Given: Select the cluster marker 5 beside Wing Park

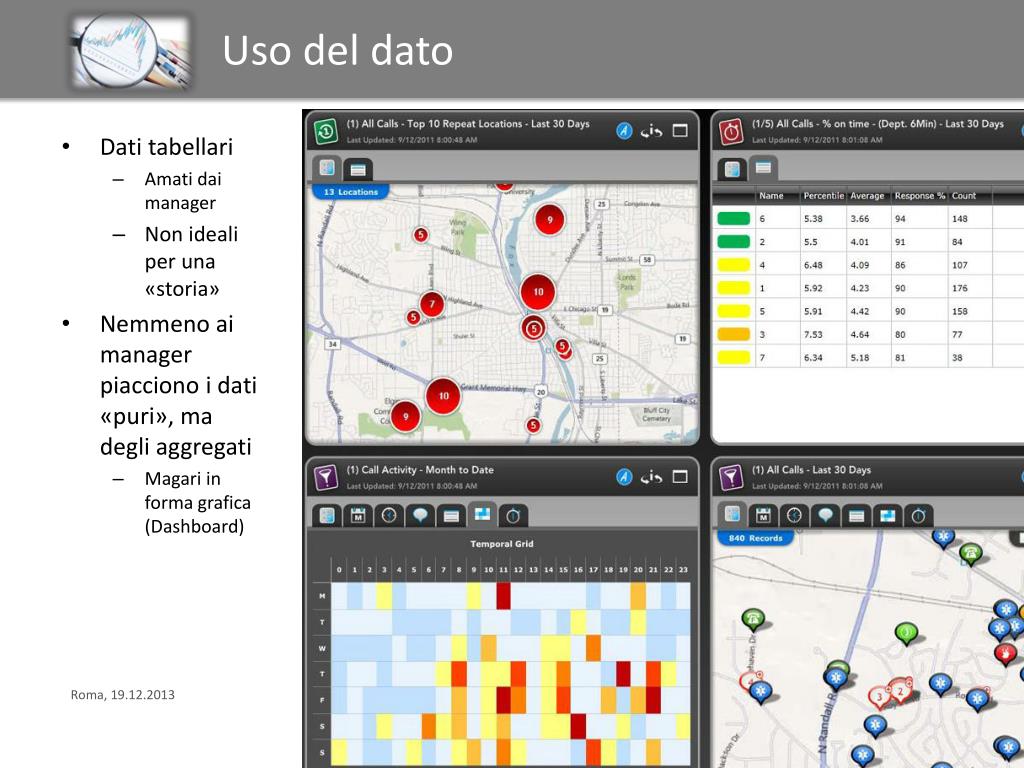Looking at the screenshot, I should (421, 234).
